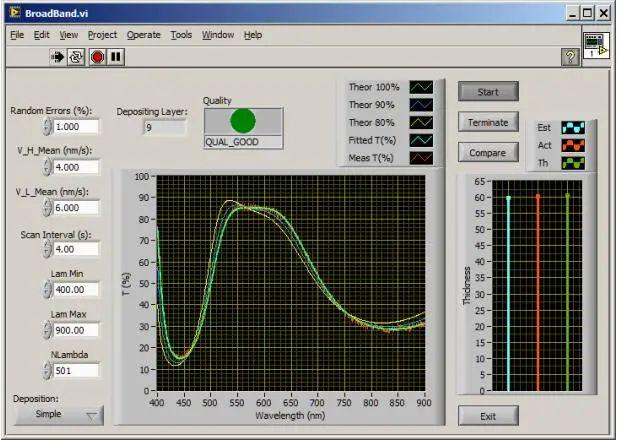
Task: Click the Lam Max field showing 900.00
Action: (x=76, y=330)
